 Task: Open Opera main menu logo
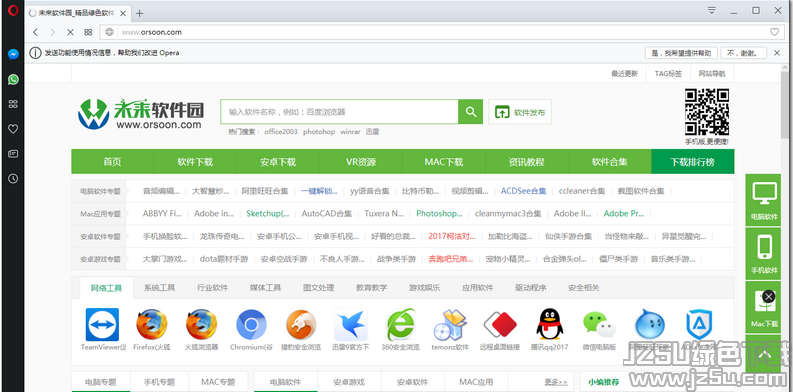(x=13, y=11)
